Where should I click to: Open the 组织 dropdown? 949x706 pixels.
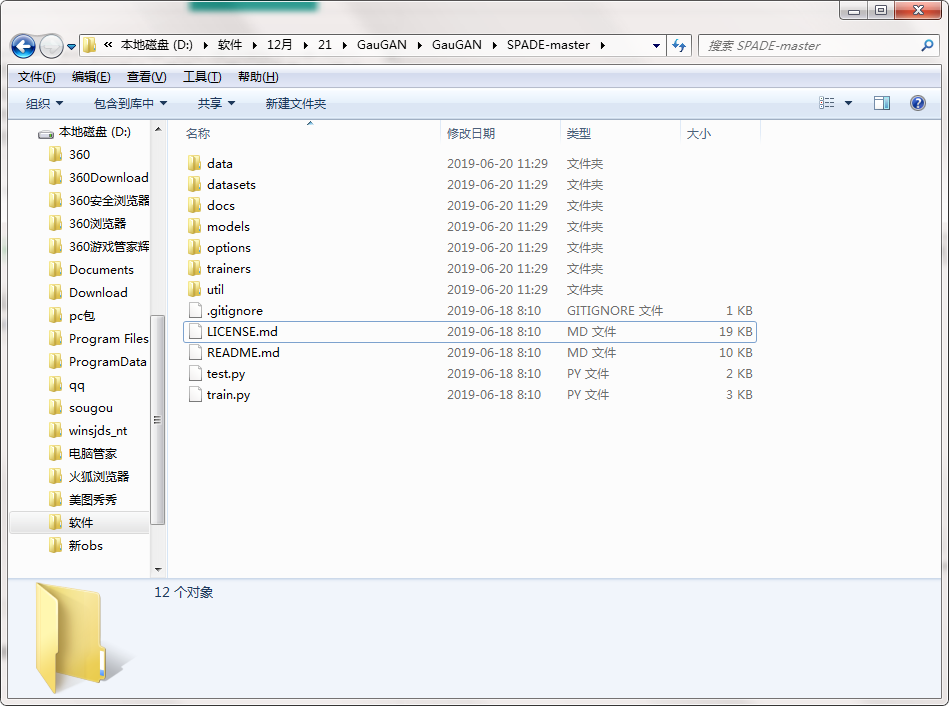44,104
